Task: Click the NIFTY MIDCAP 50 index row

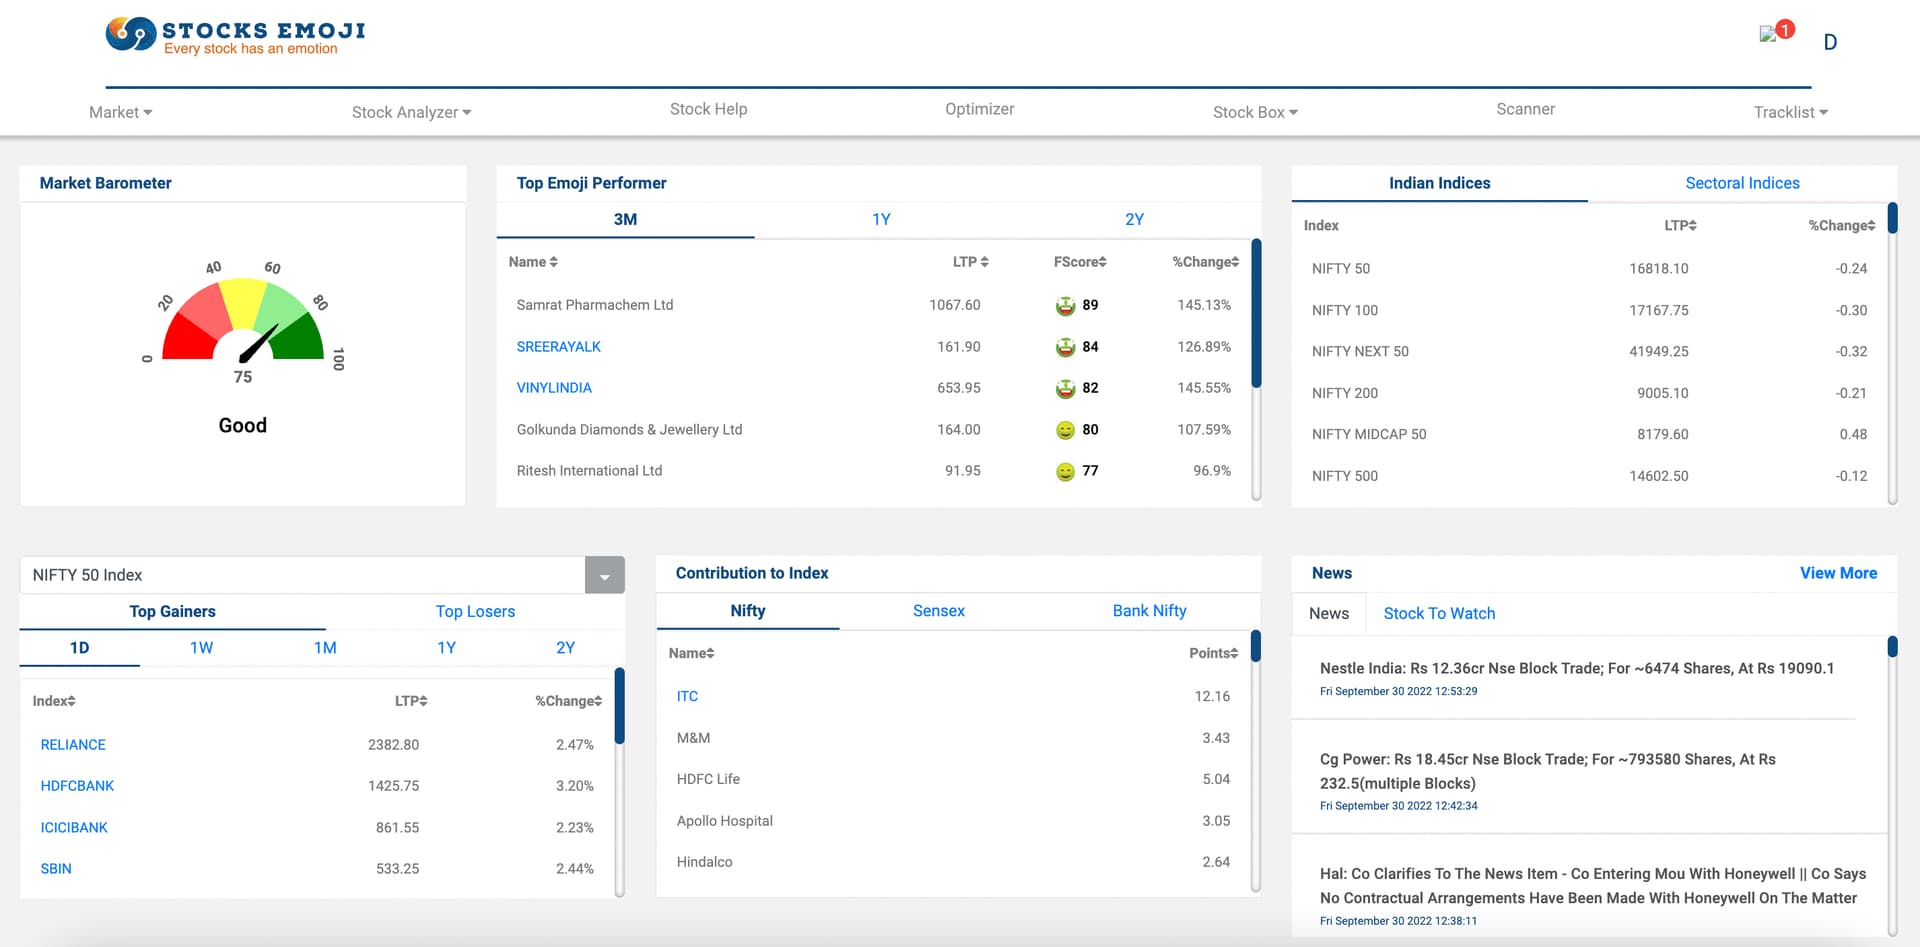Action: 1589,435
